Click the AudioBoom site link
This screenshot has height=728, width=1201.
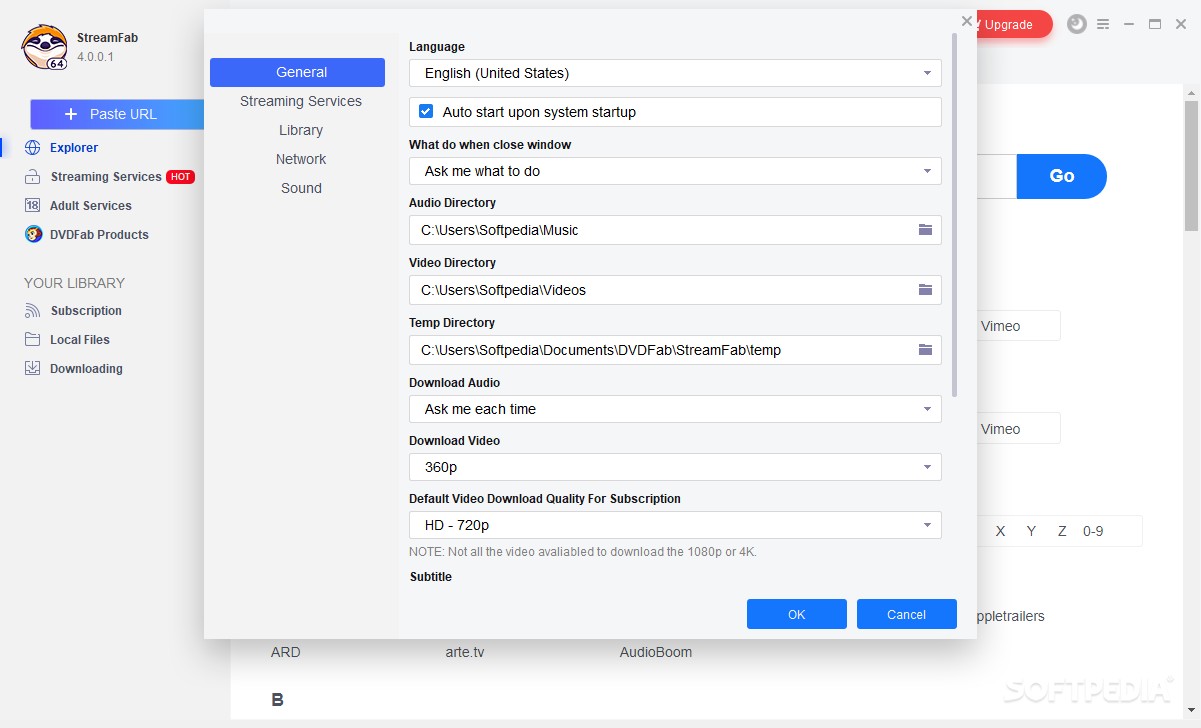tap(656, 652)
